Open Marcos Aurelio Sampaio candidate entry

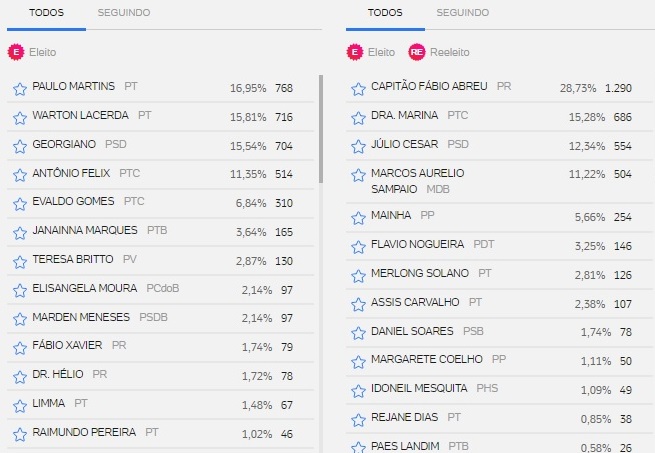[x=499, y=181]
